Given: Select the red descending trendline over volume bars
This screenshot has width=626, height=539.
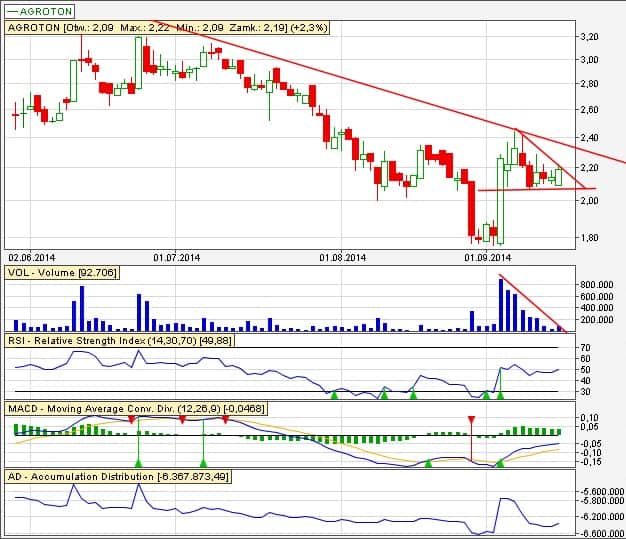Looking at the screenshot, I should 532,301.
